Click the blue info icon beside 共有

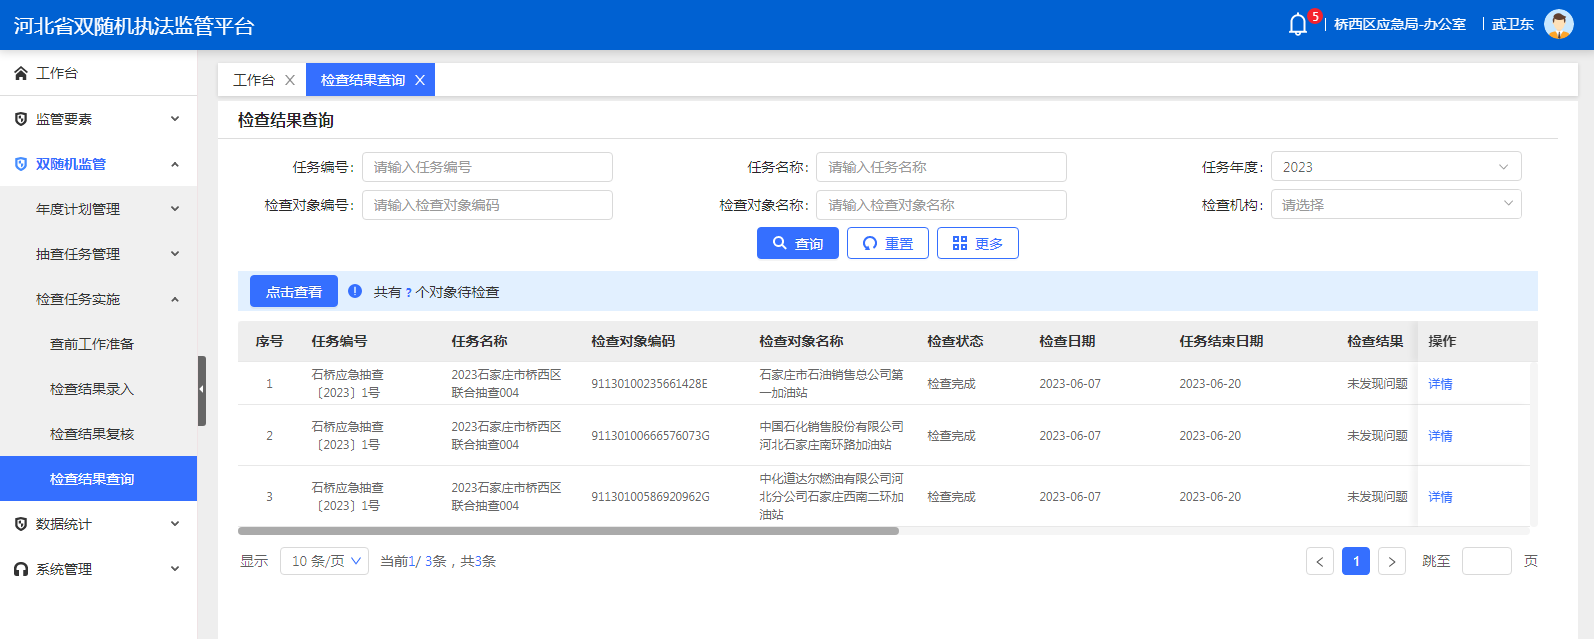pos(355,291)
